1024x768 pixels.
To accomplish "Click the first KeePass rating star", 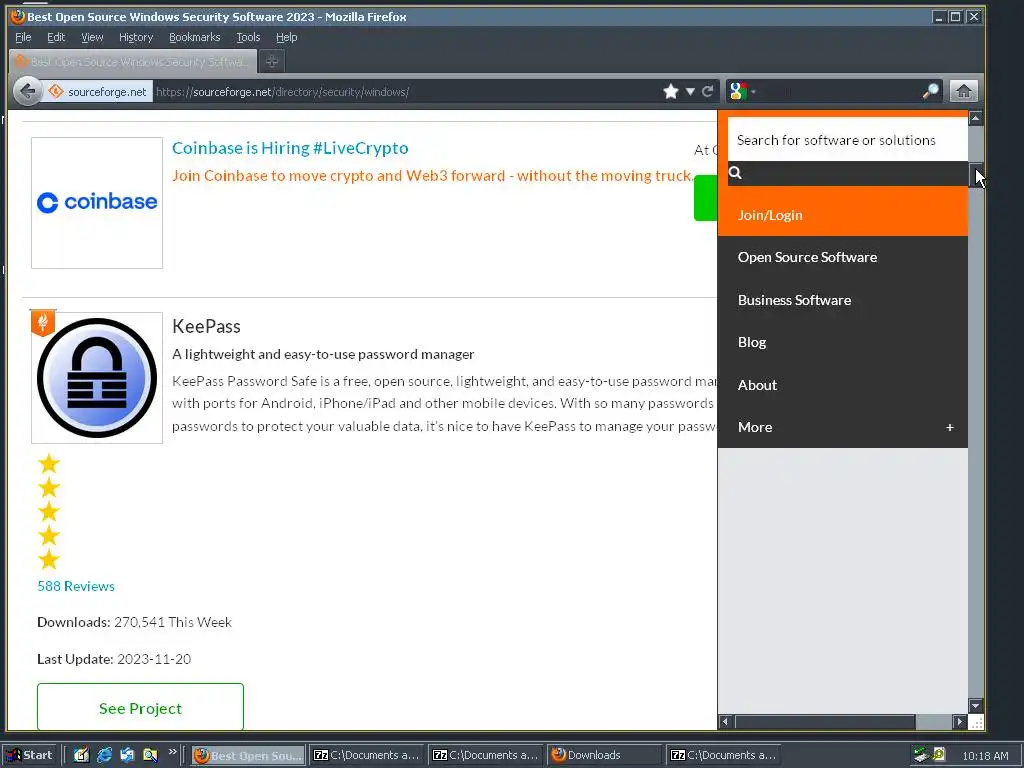I will (49, 464).
